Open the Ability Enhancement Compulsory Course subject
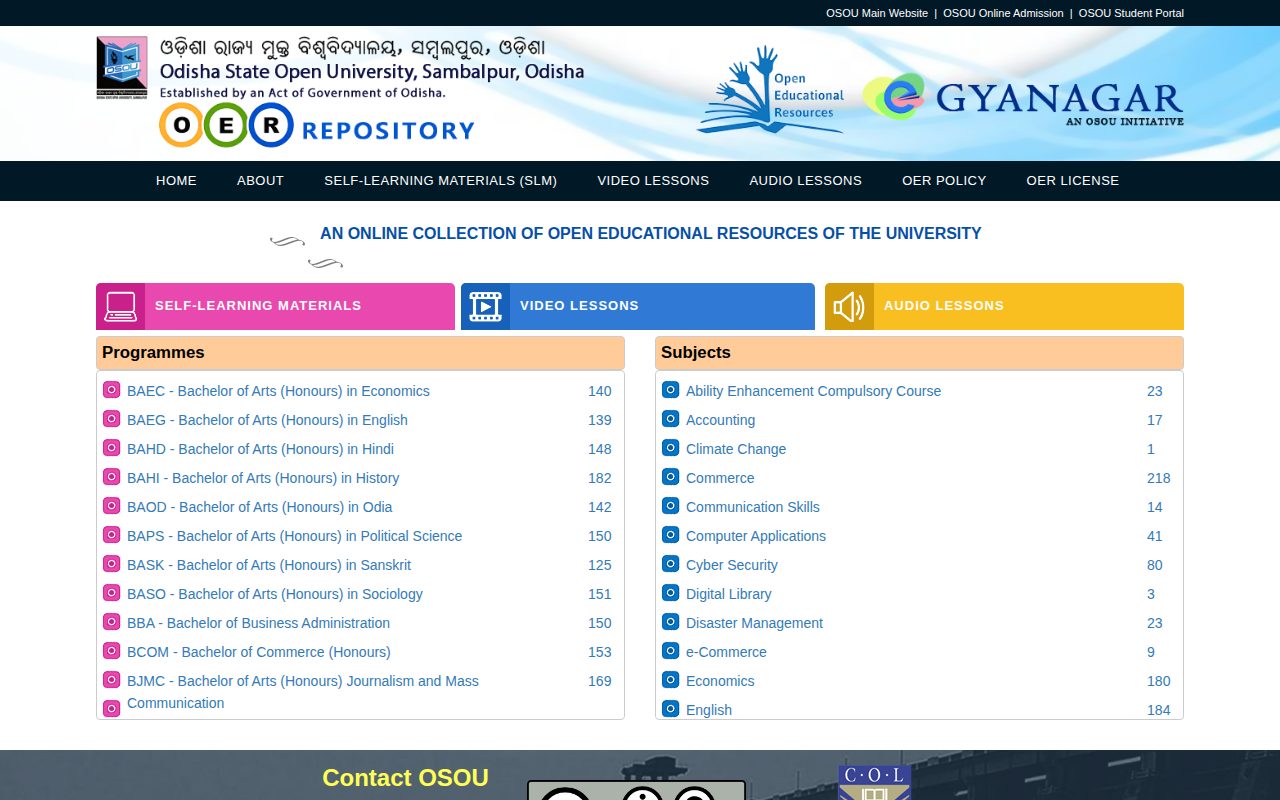Viewport: 1280px width, 800px height. coord(813,391)
